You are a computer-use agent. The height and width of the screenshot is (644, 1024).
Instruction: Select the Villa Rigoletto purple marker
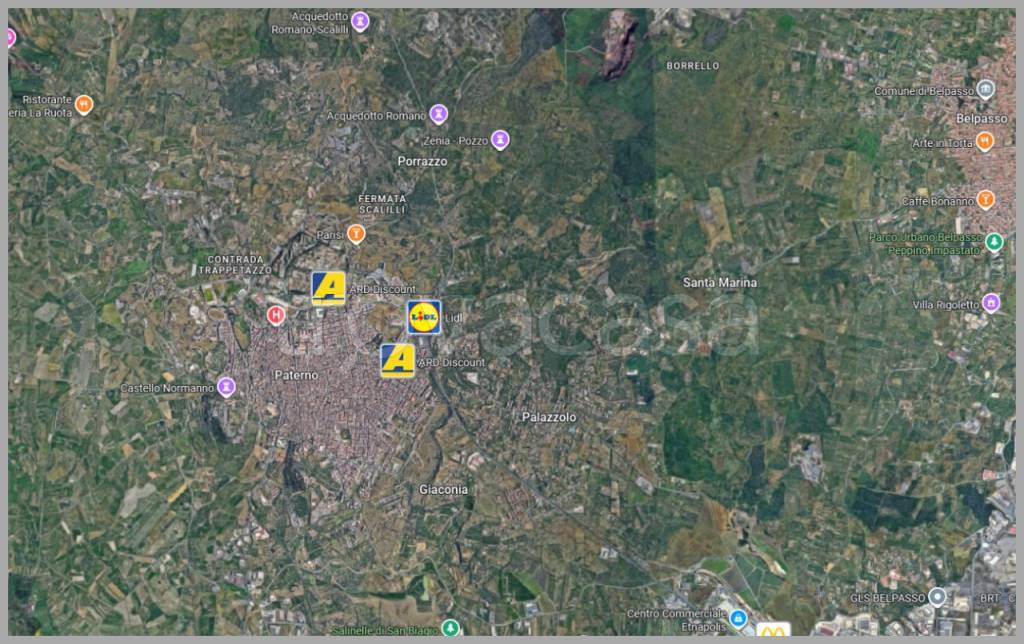[x=991, y=303]
